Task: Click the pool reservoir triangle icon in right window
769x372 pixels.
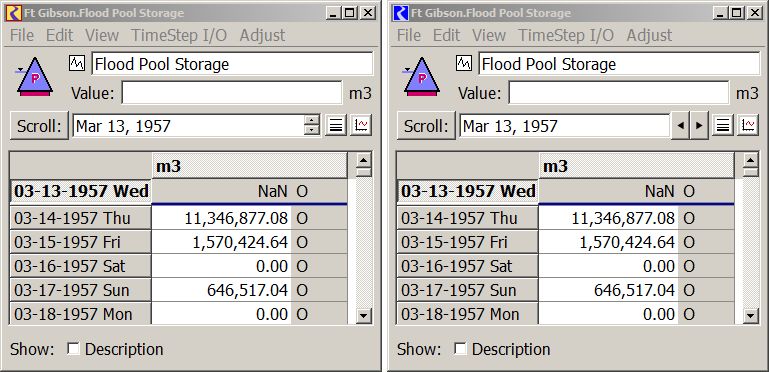Action: [x=421, y=76]
